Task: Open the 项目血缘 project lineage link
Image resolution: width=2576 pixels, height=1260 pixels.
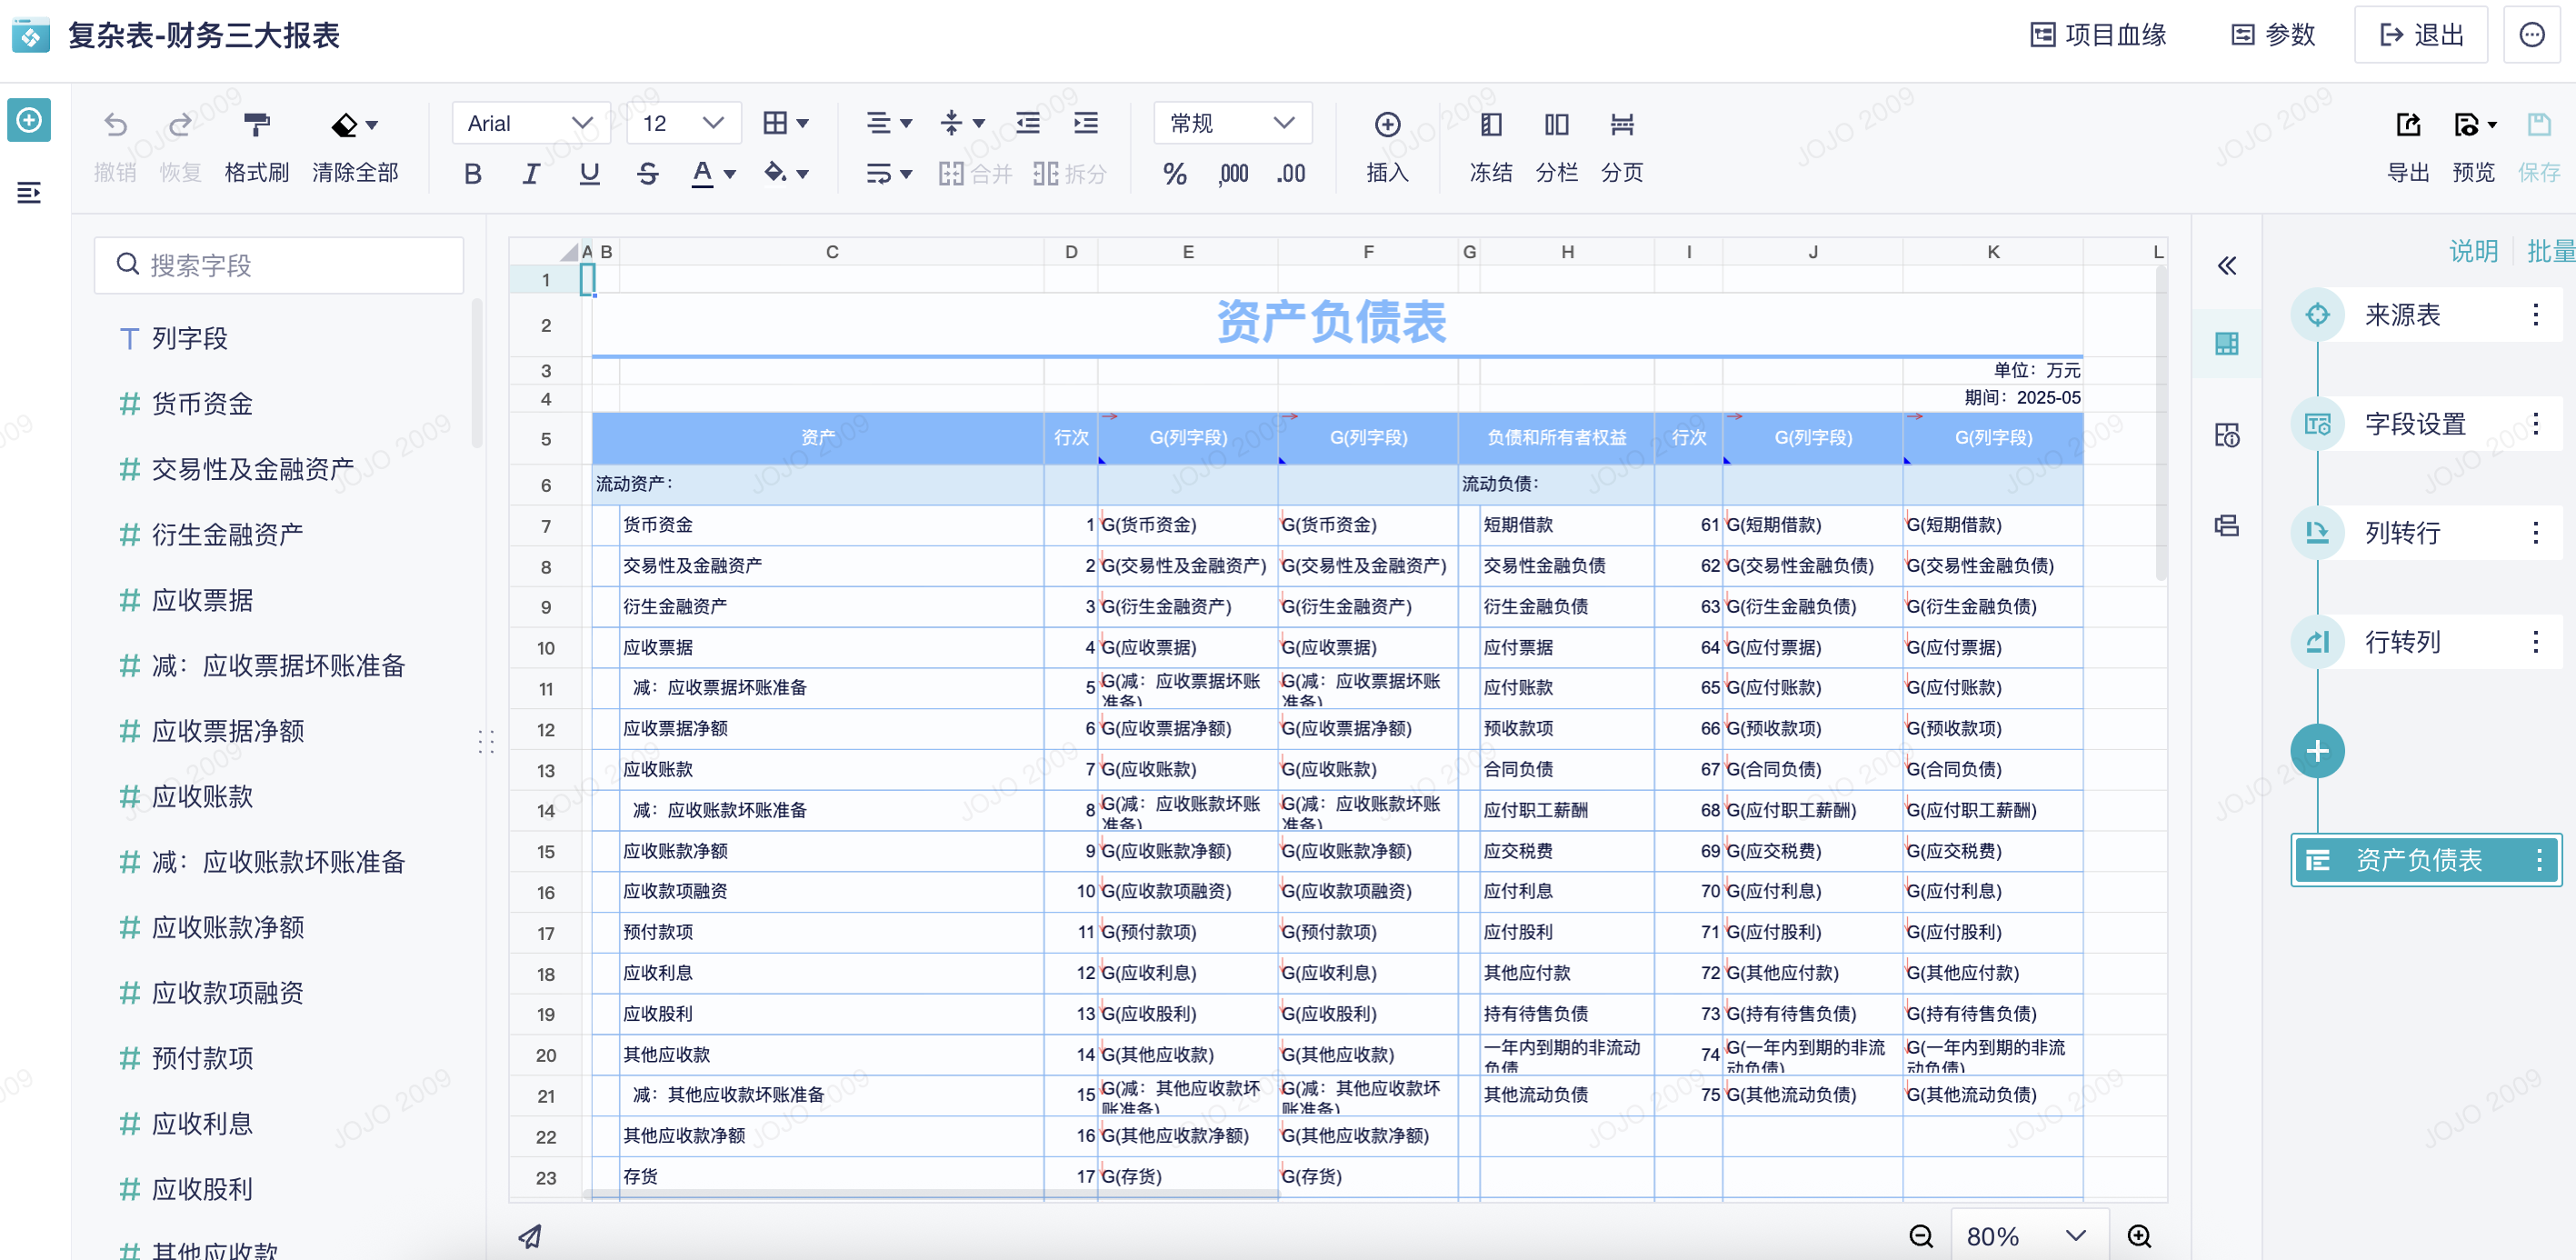Action: 2098,35
